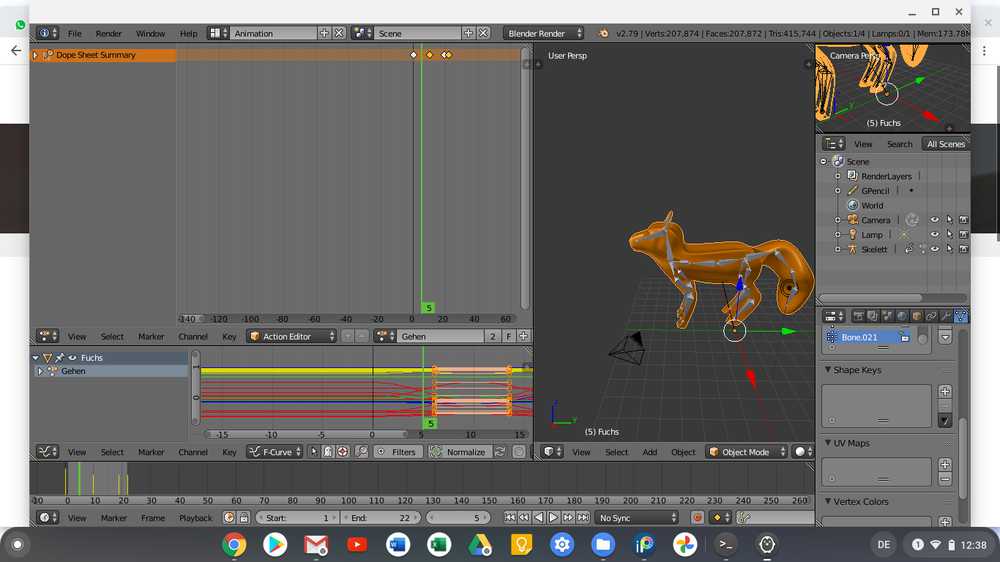The width and height of the screenshot is (1000, 562).
Task: Jump to the timeline end frame
Action: (582, 518)
